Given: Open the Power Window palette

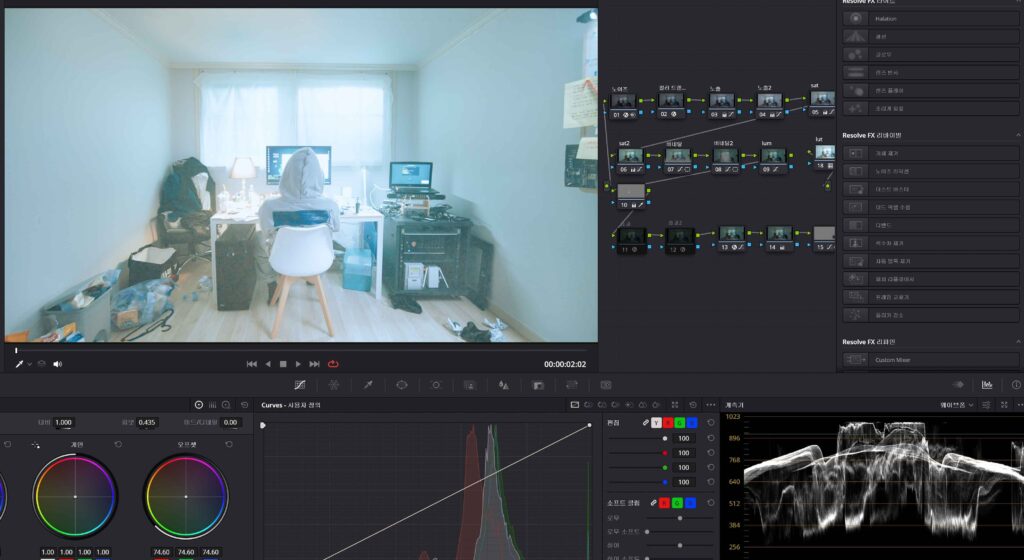Looking at the screenshot, I should (x=402, y=385).
